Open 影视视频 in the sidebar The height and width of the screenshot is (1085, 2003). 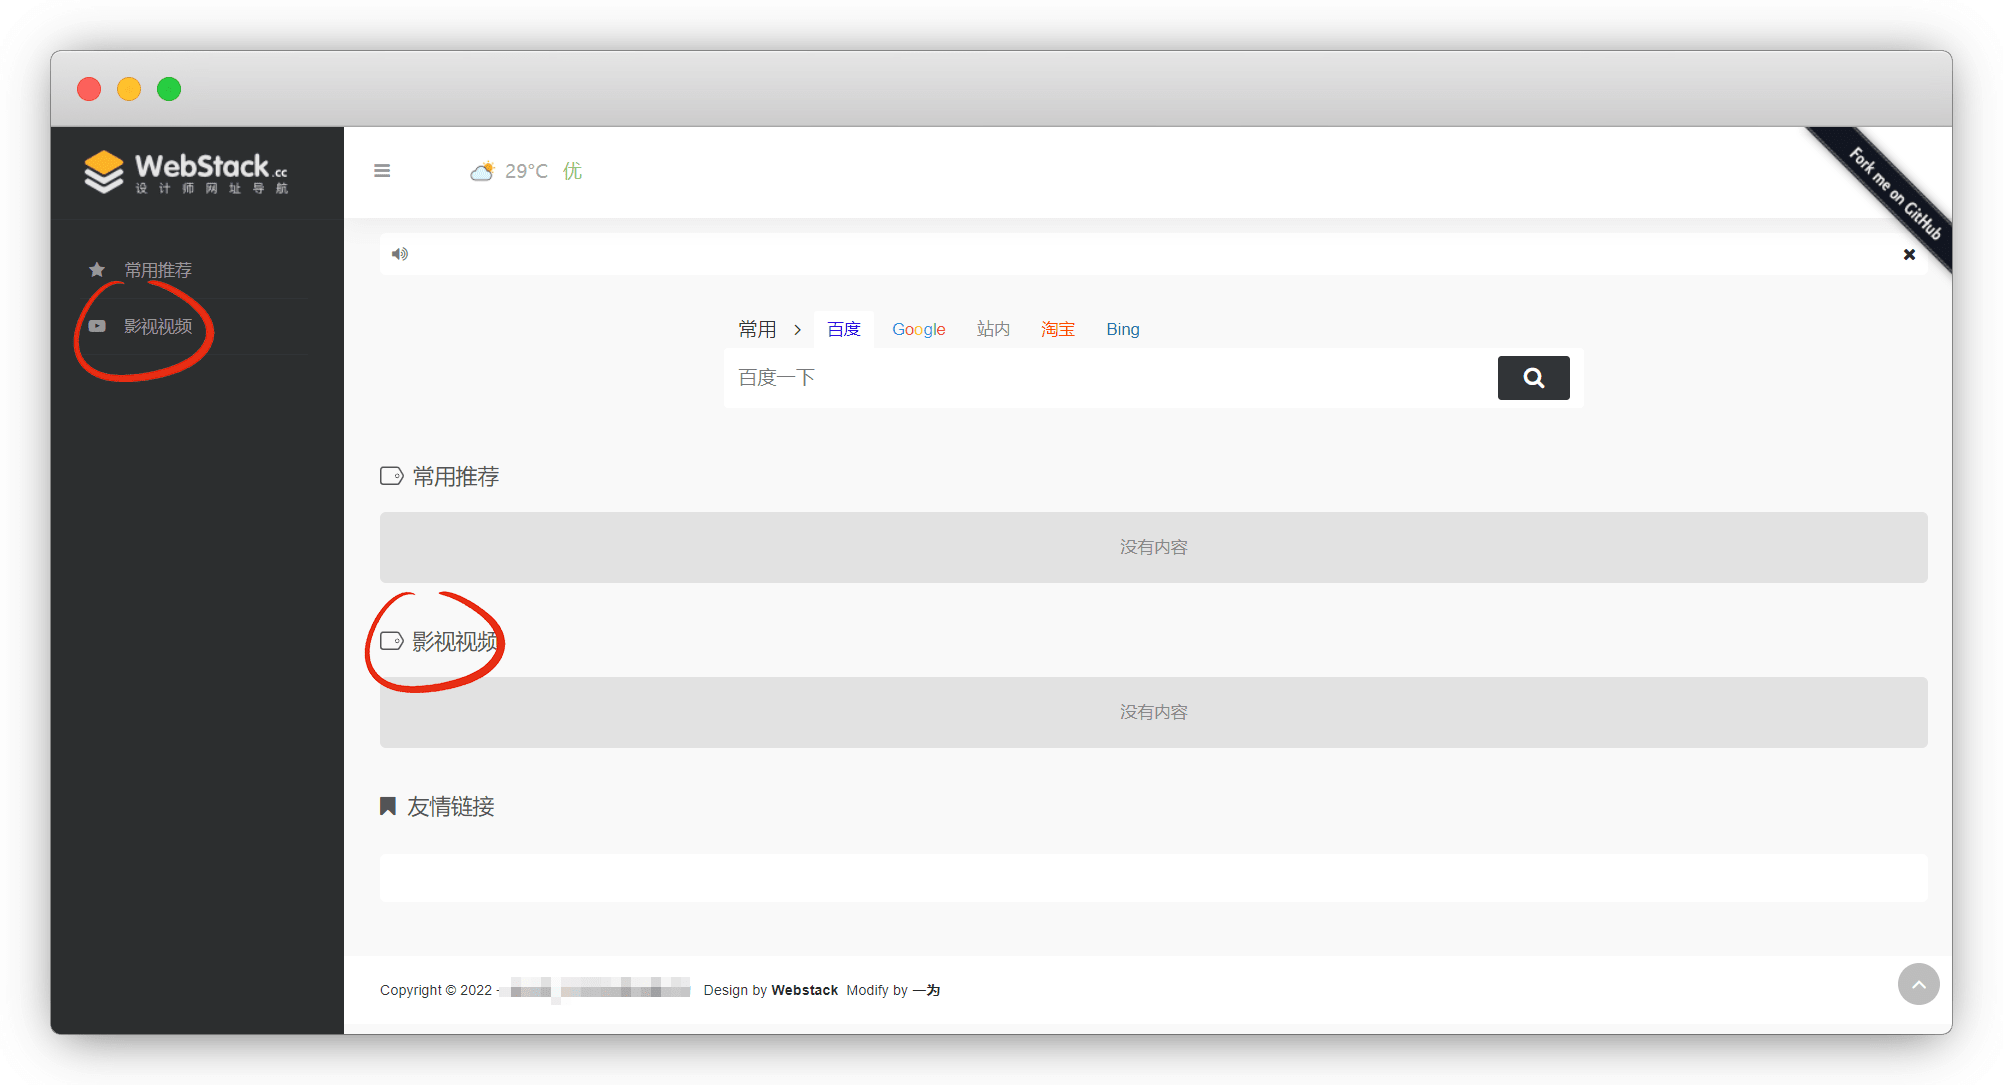click(157, 327)
